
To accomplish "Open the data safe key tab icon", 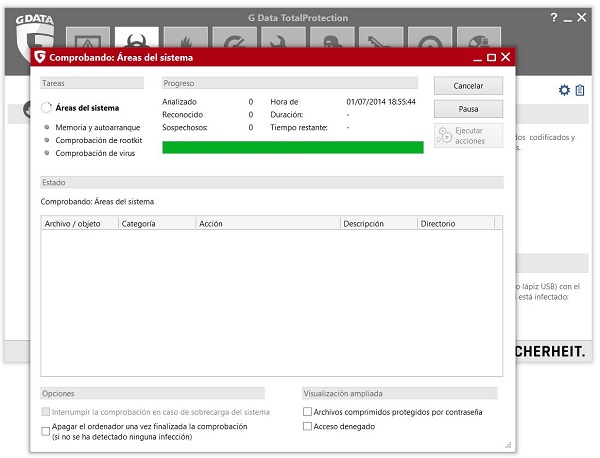I will pyautogui.click(x=381, y=37).
